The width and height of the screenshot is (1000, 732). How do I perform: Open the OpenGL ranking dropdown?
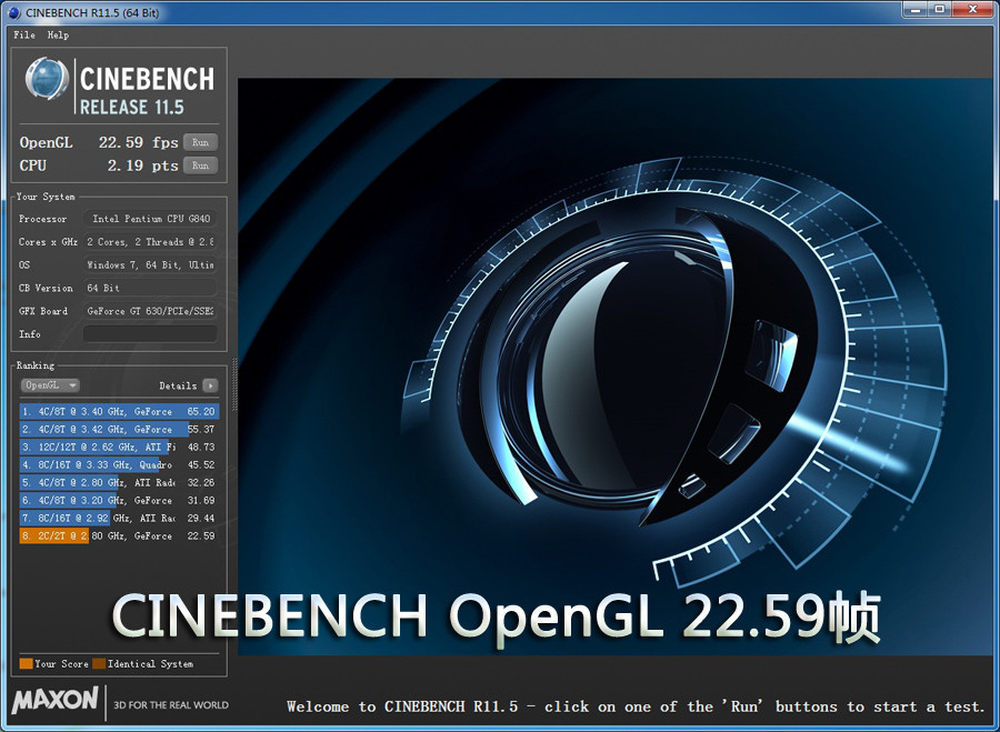(50, 385)
